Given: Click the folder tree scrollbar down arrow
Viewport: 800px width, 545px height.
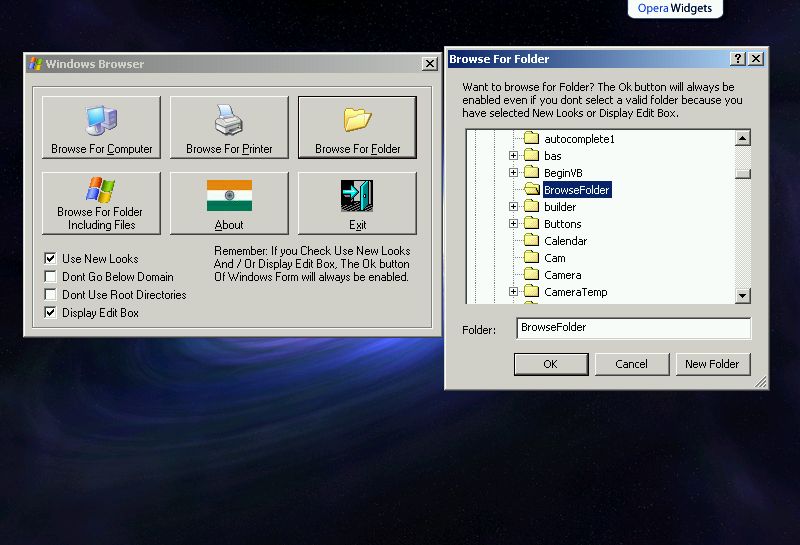Looking at the screenshot, I should point(743,296).
